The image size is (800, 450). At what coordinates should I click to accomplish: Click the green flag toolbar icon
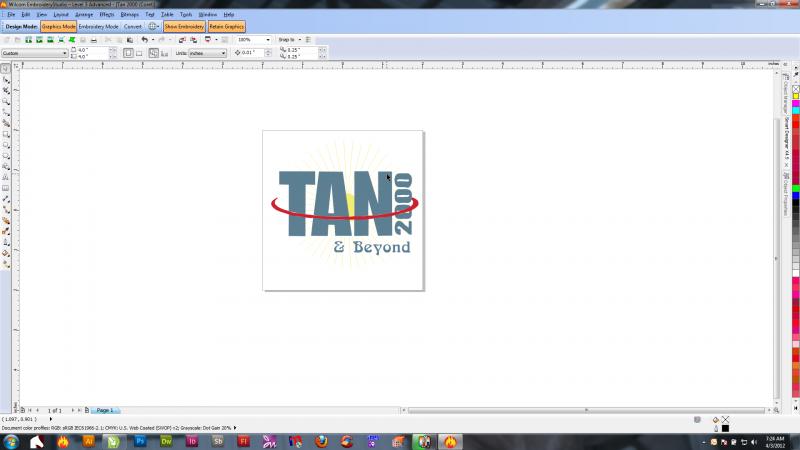click(x=72, y=39)
